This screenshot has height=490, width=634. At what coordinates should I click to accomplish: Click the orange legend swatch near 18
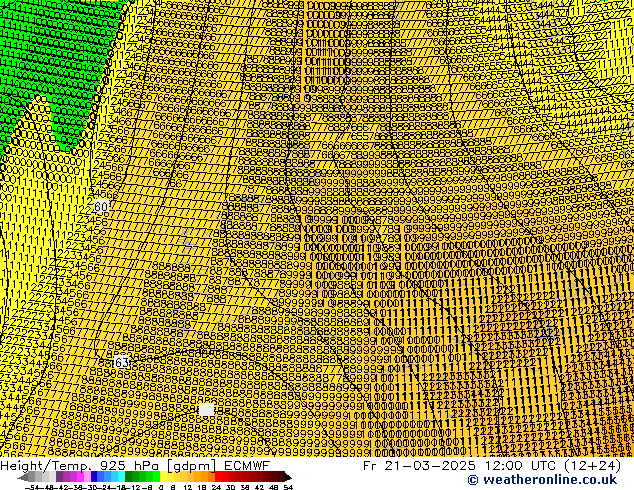click(x=205, y=477)
